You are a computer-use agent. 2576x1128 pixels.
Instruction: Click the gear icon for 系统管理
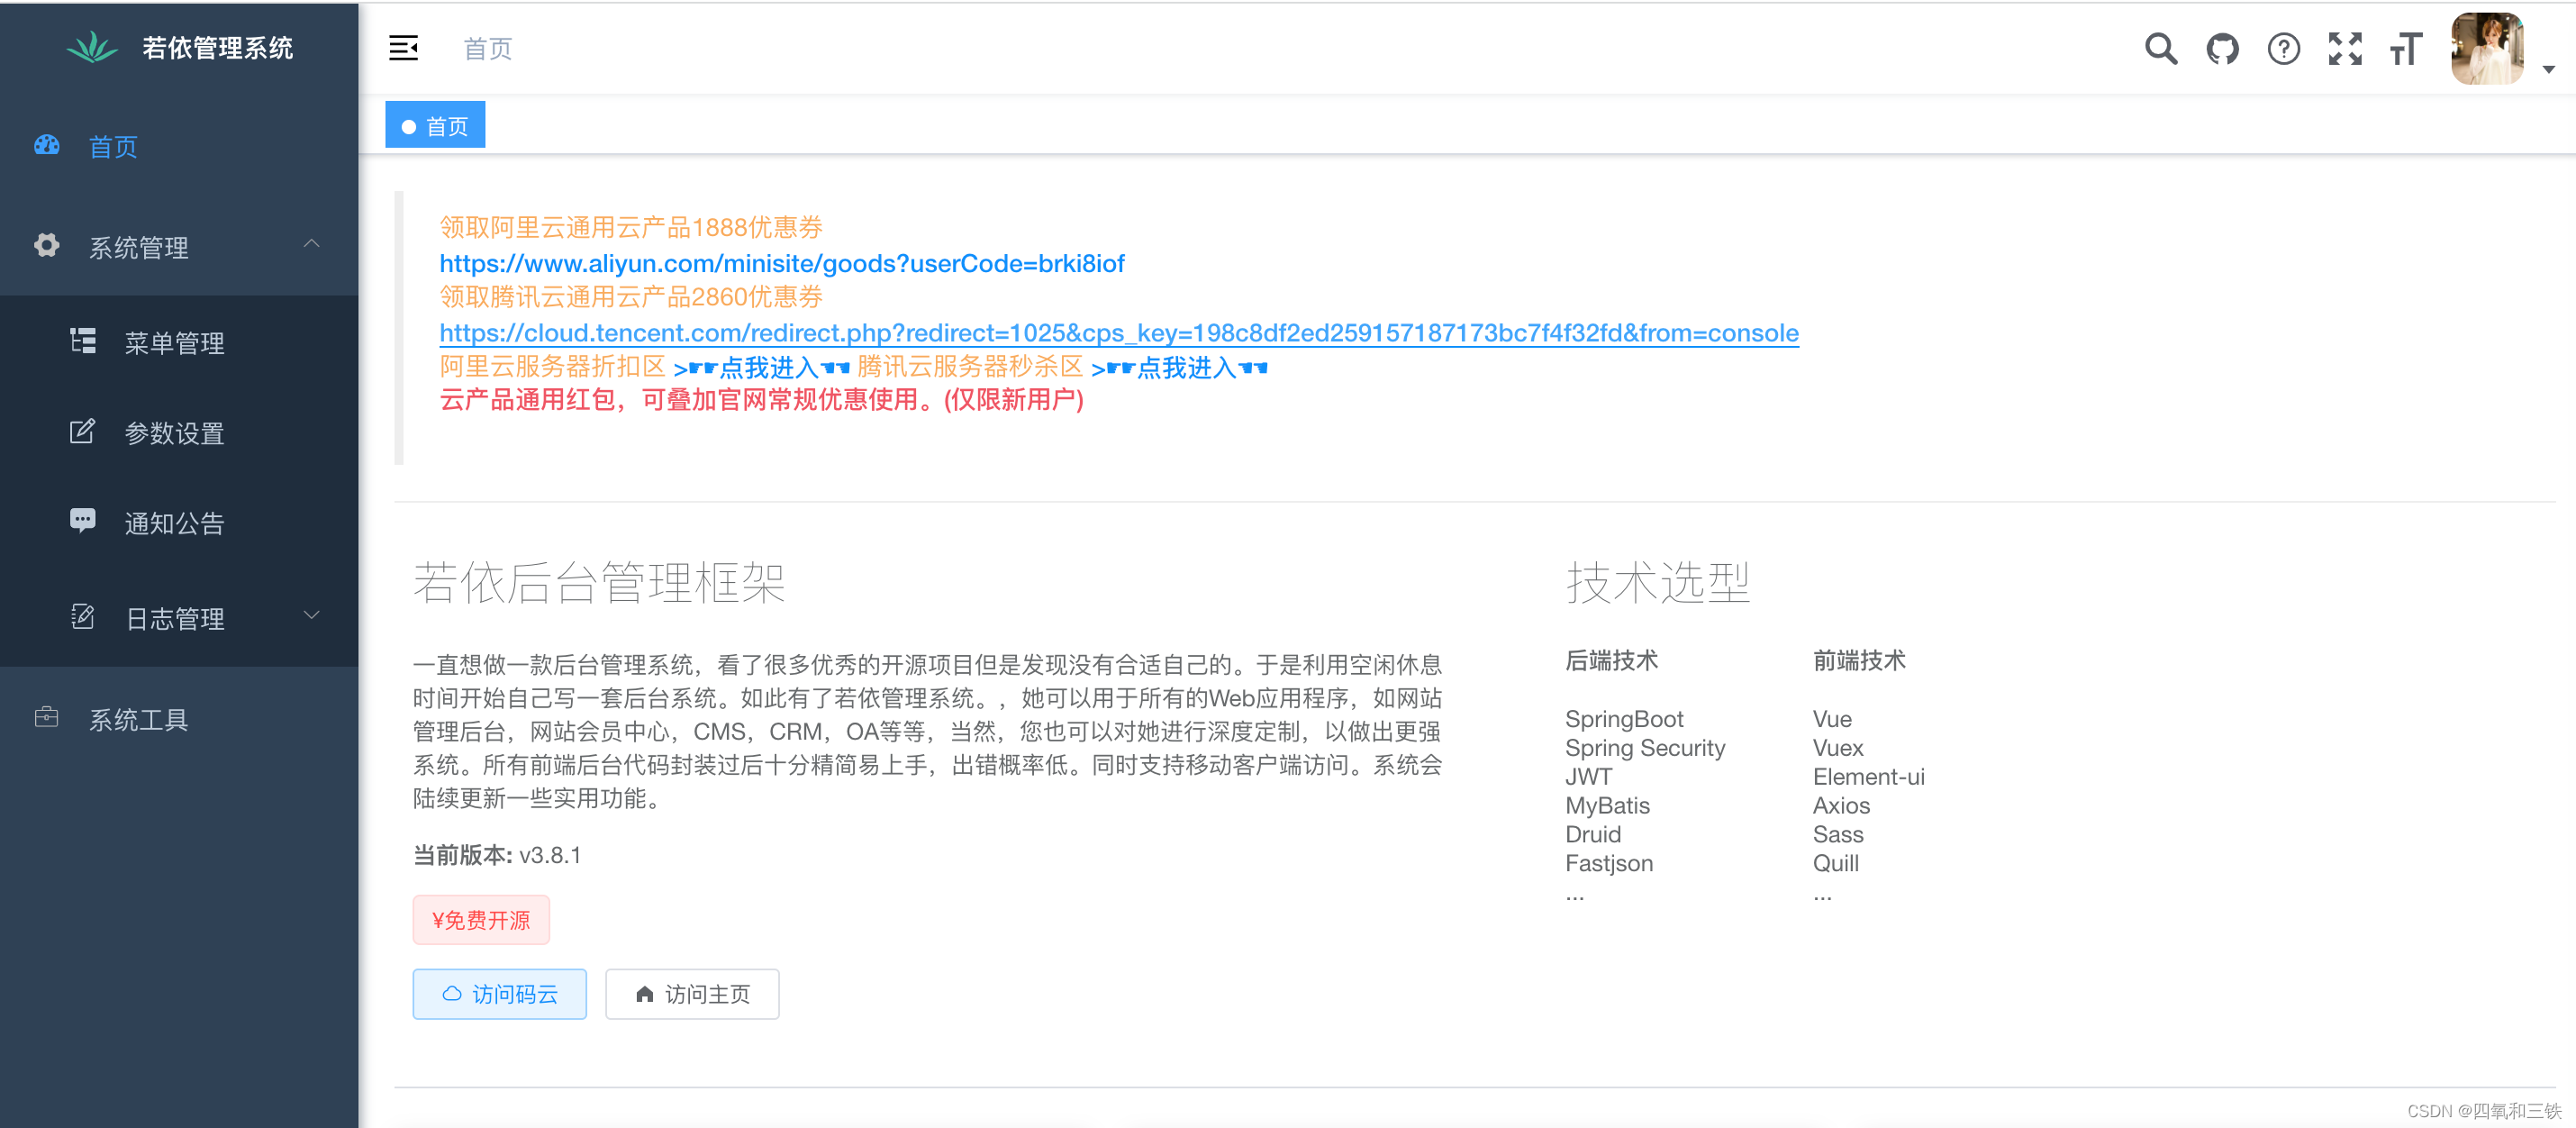pyautogui.click(x=47, y=245)
